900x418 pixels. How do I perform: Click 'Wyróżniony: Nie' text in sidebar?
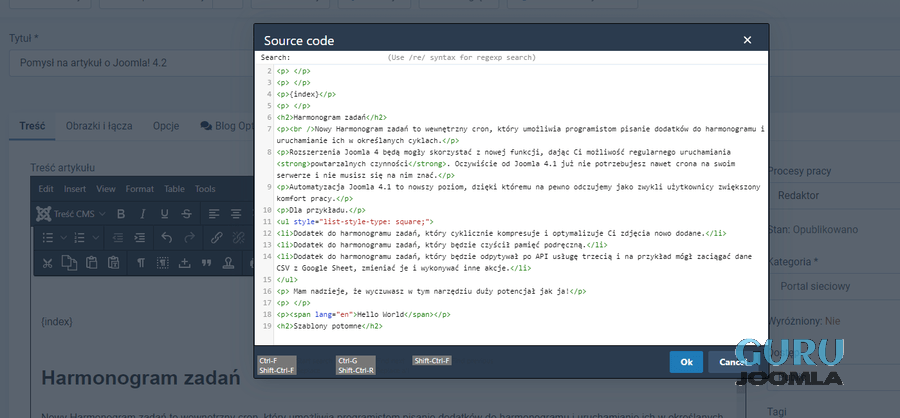click(x=804, y=321)
